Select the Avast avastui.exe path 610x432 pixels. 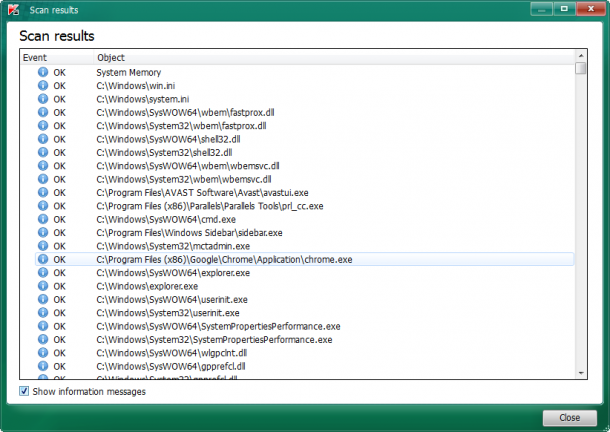pos(202,193)
